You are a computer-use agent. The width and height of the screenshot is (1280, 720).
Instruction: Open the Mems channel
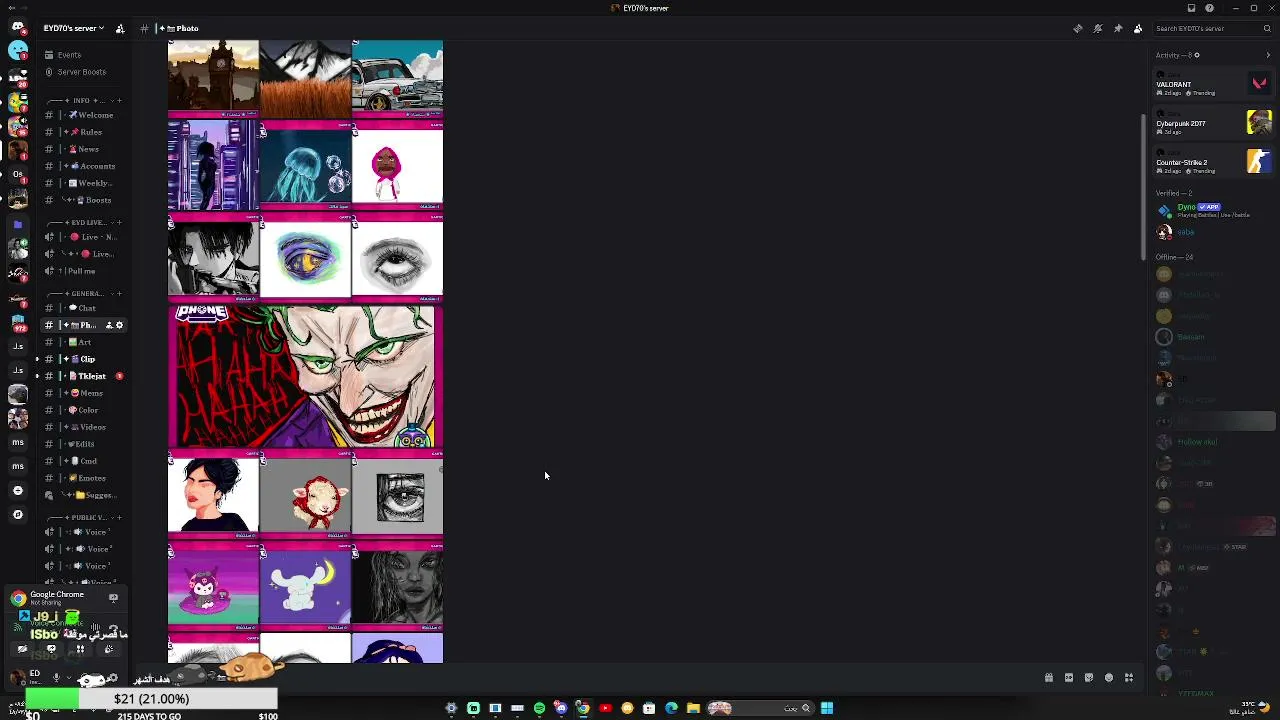click(x=84, y=393)
